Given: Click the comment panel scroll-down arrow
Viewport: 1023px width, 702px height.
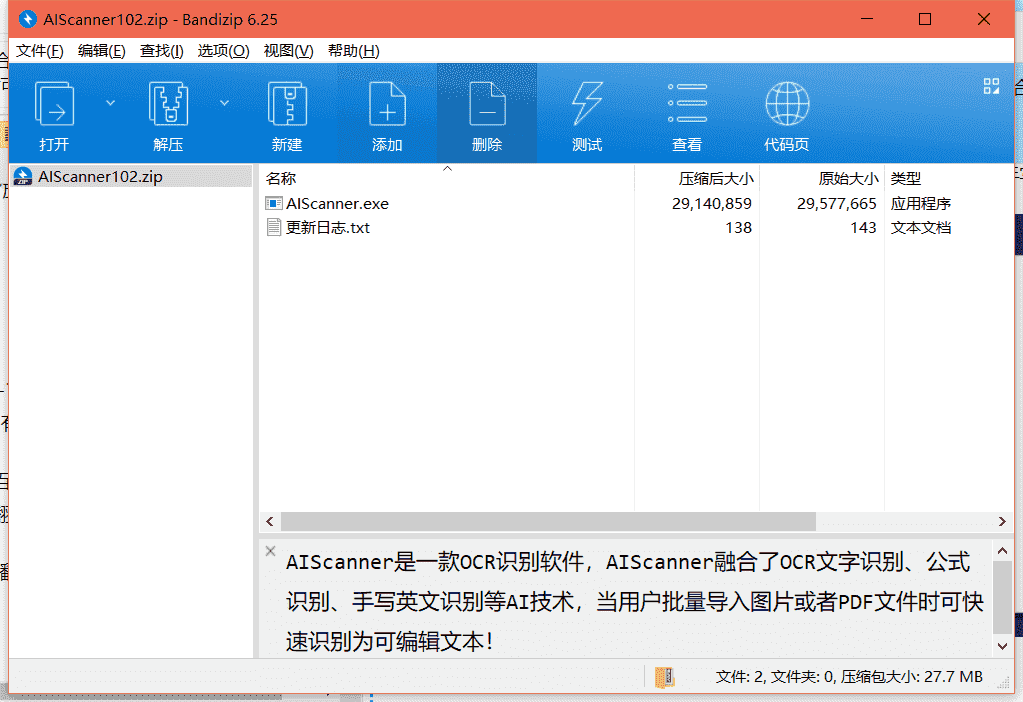Looking at the screenshot, I should point(1003,646).
